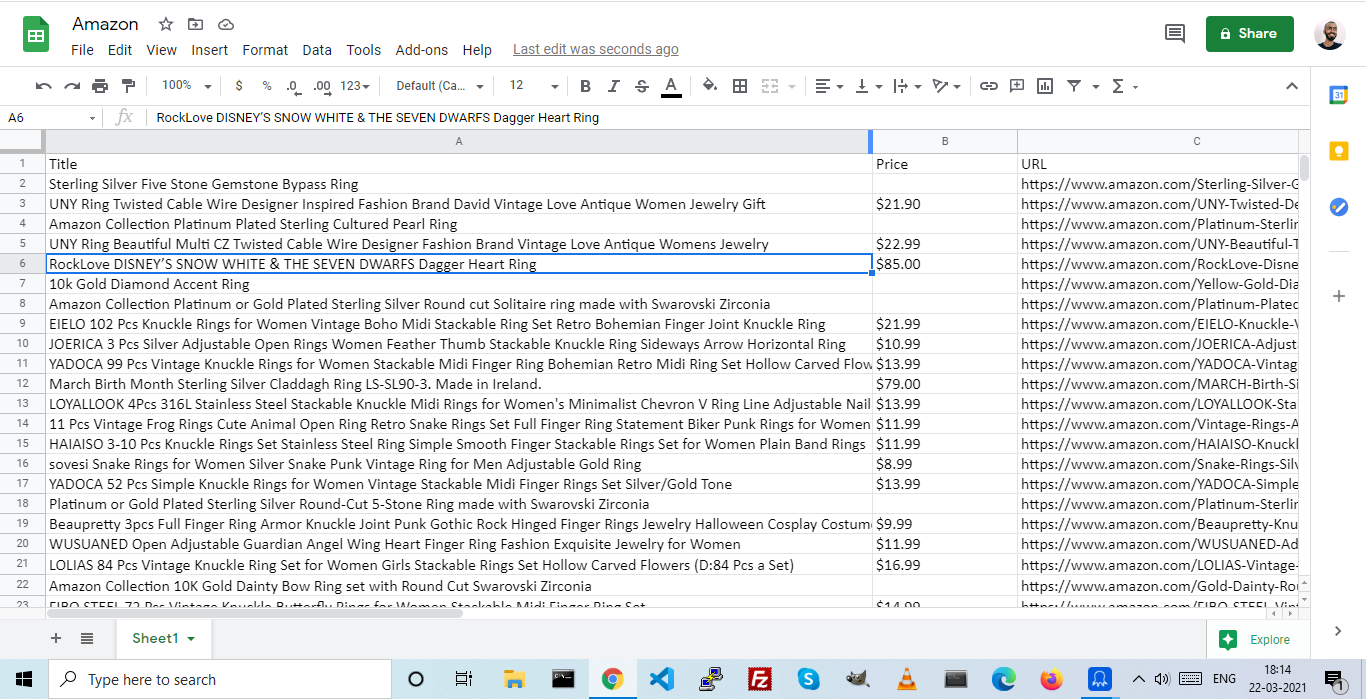Open the Edit menu
1366x699 pixels.
(x=120, y=50)
